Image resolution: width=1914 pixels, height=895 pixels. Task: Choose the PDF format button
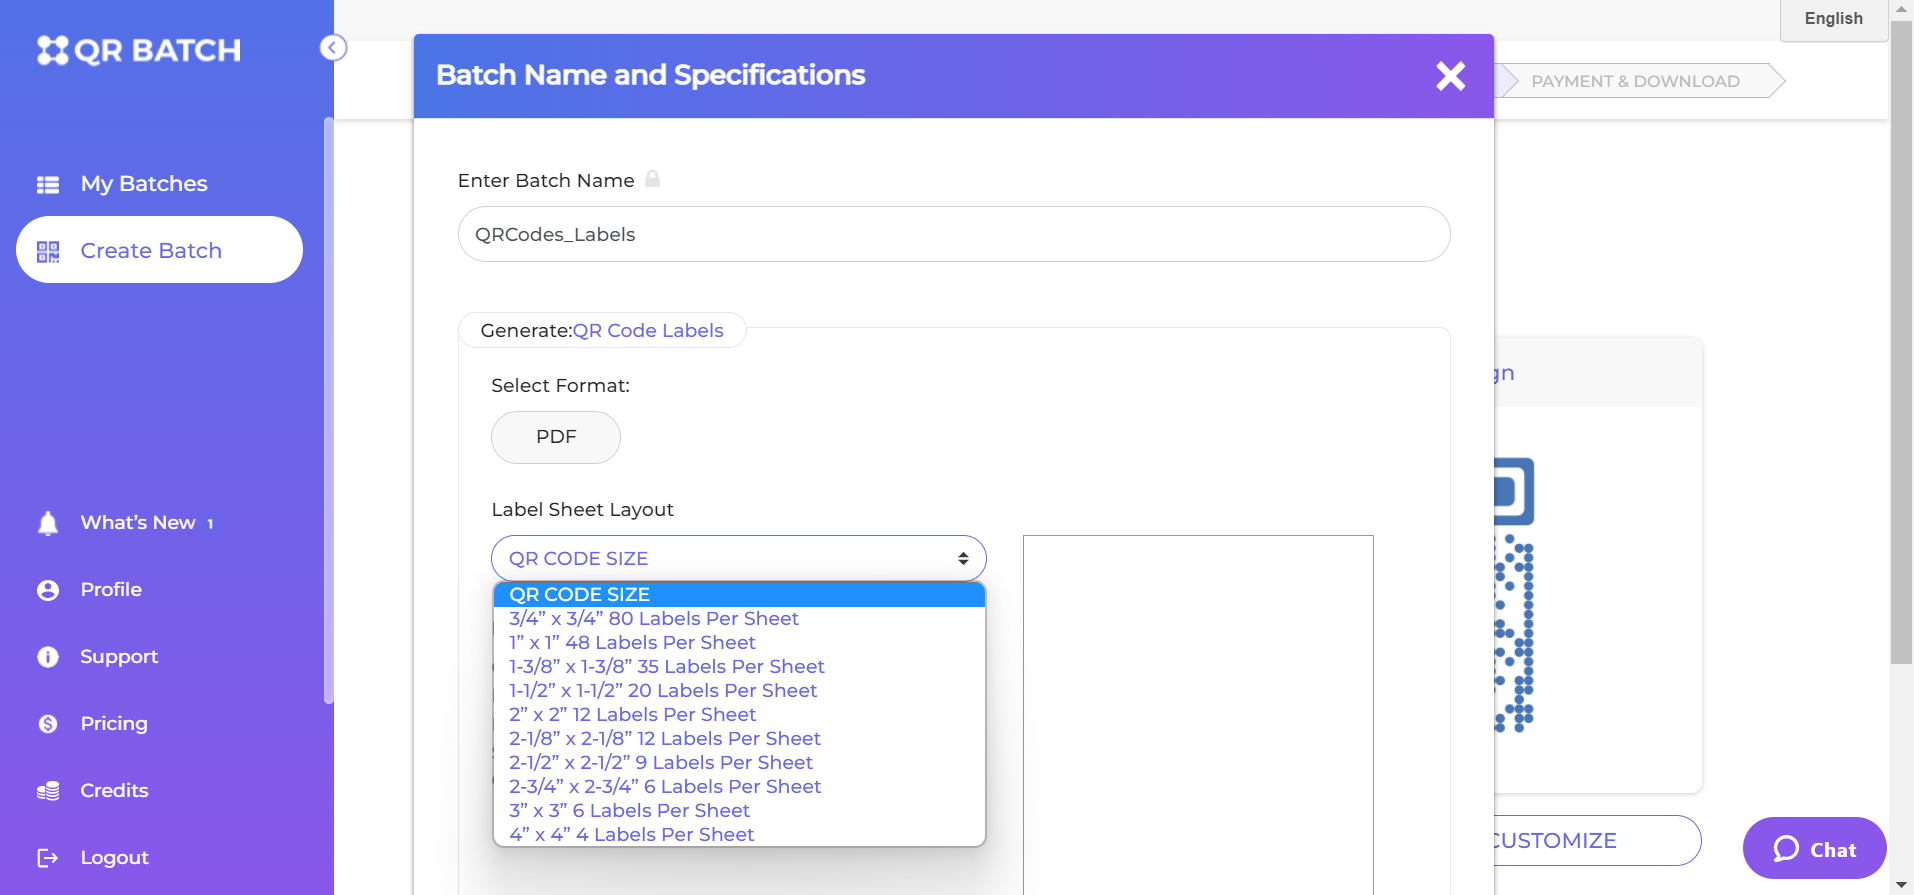click(556, 437)
